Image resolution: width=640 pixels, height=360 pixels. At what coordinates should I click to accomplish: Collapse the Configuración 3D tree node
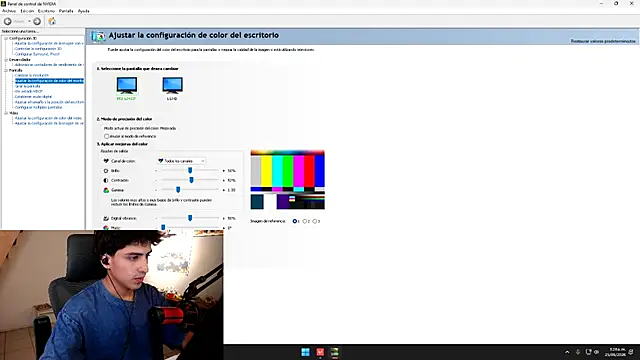tap(6, 38)
